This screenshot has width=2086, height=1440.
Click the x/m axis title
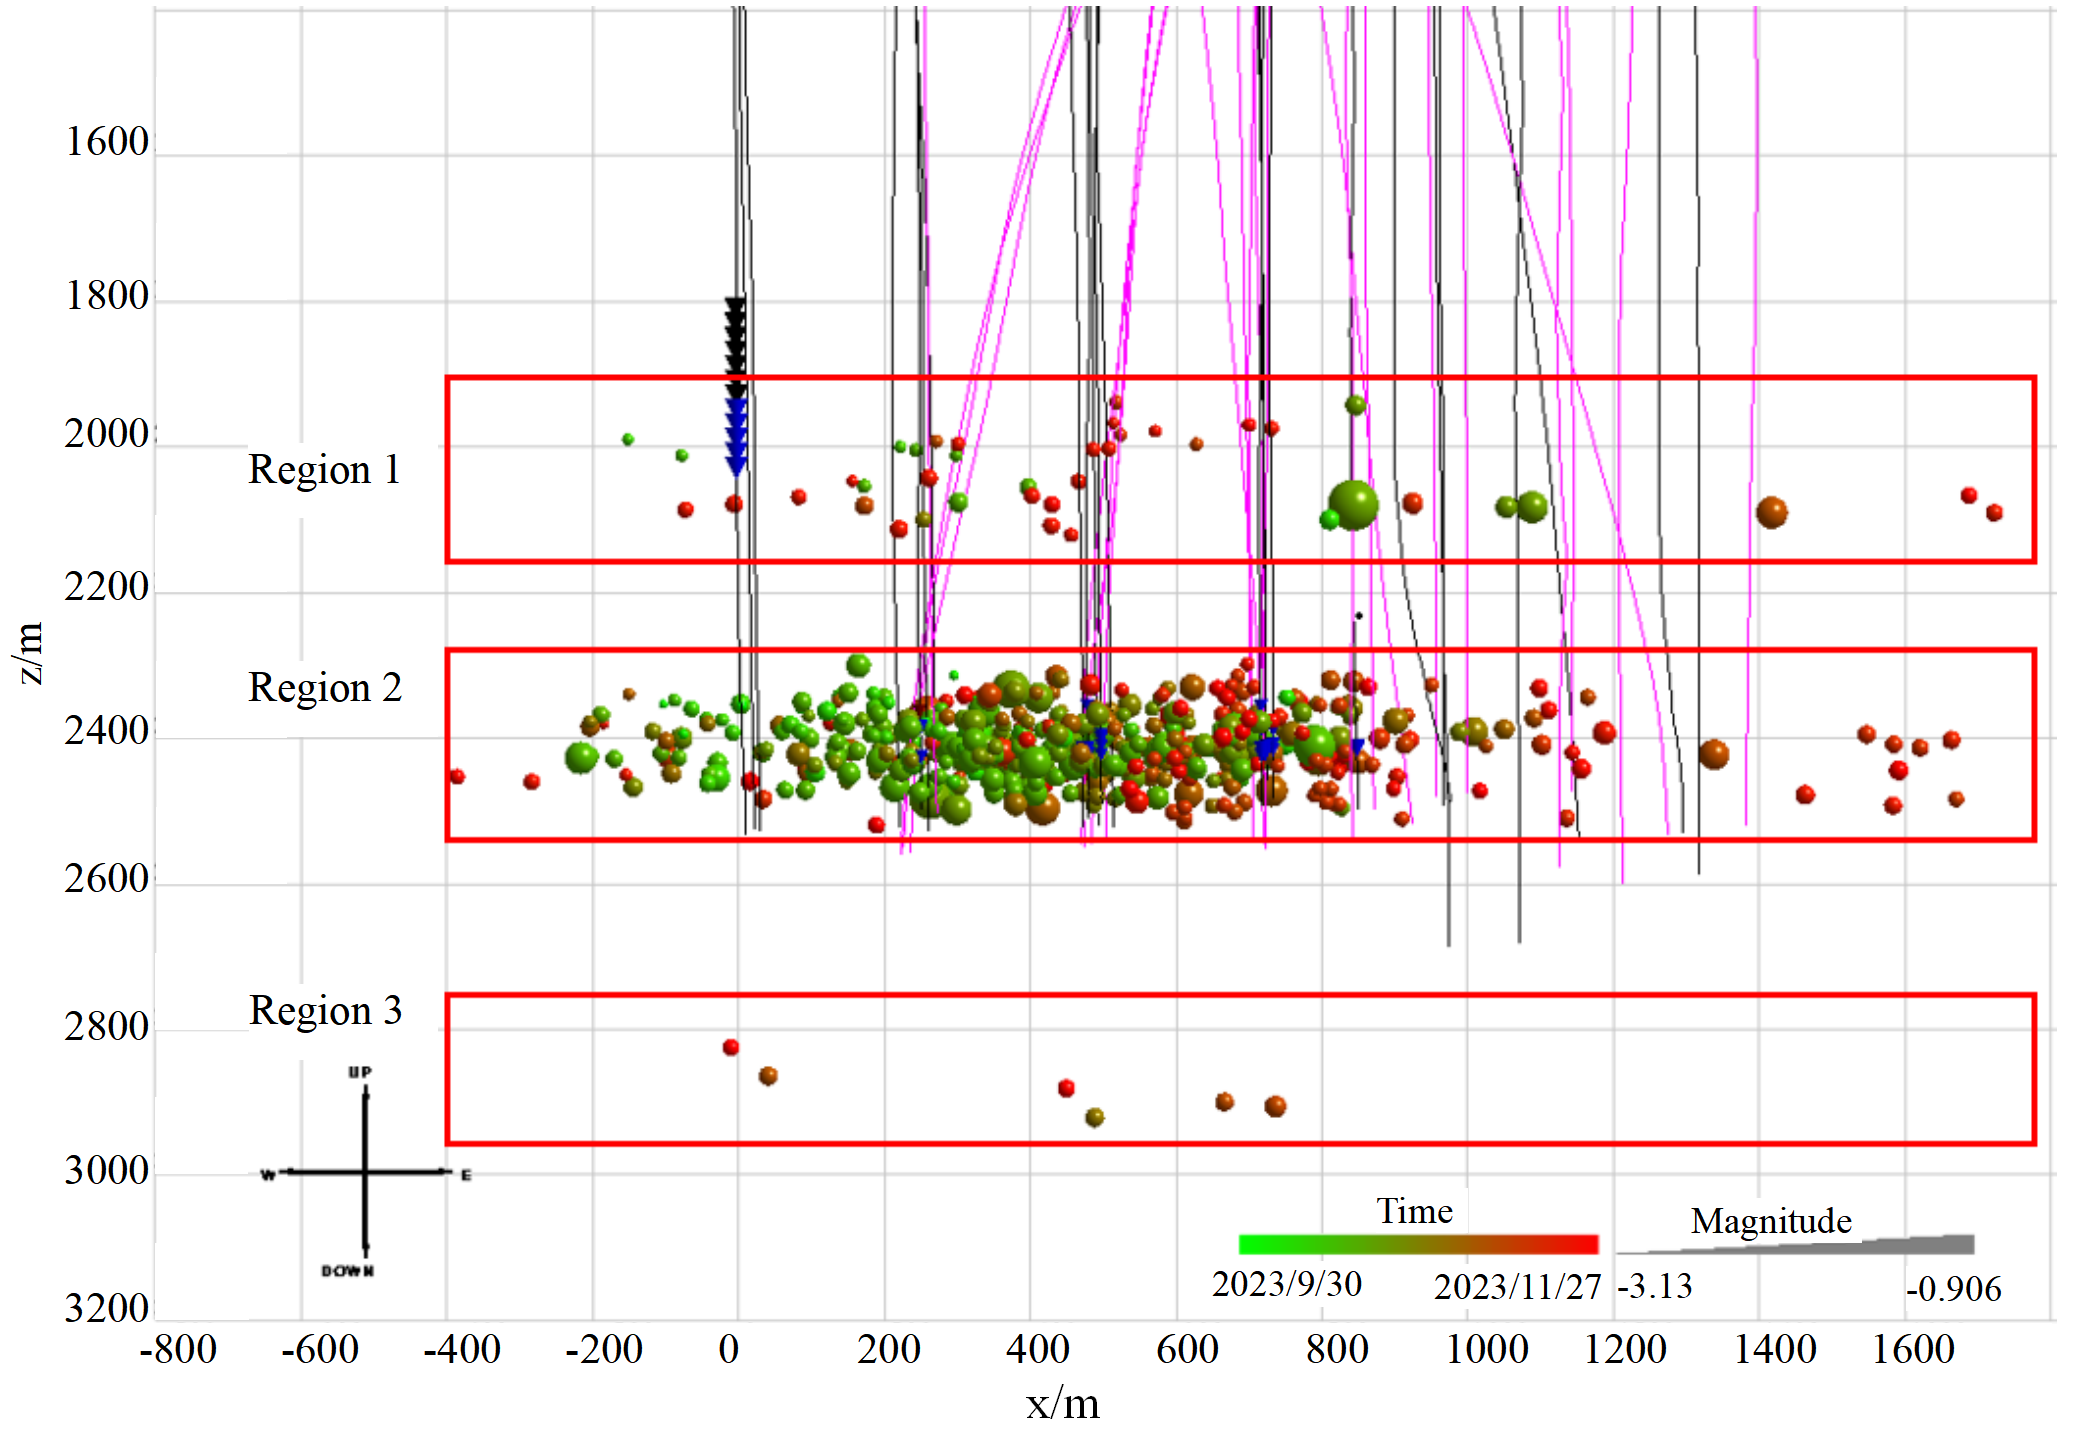pos(1062,1404)
